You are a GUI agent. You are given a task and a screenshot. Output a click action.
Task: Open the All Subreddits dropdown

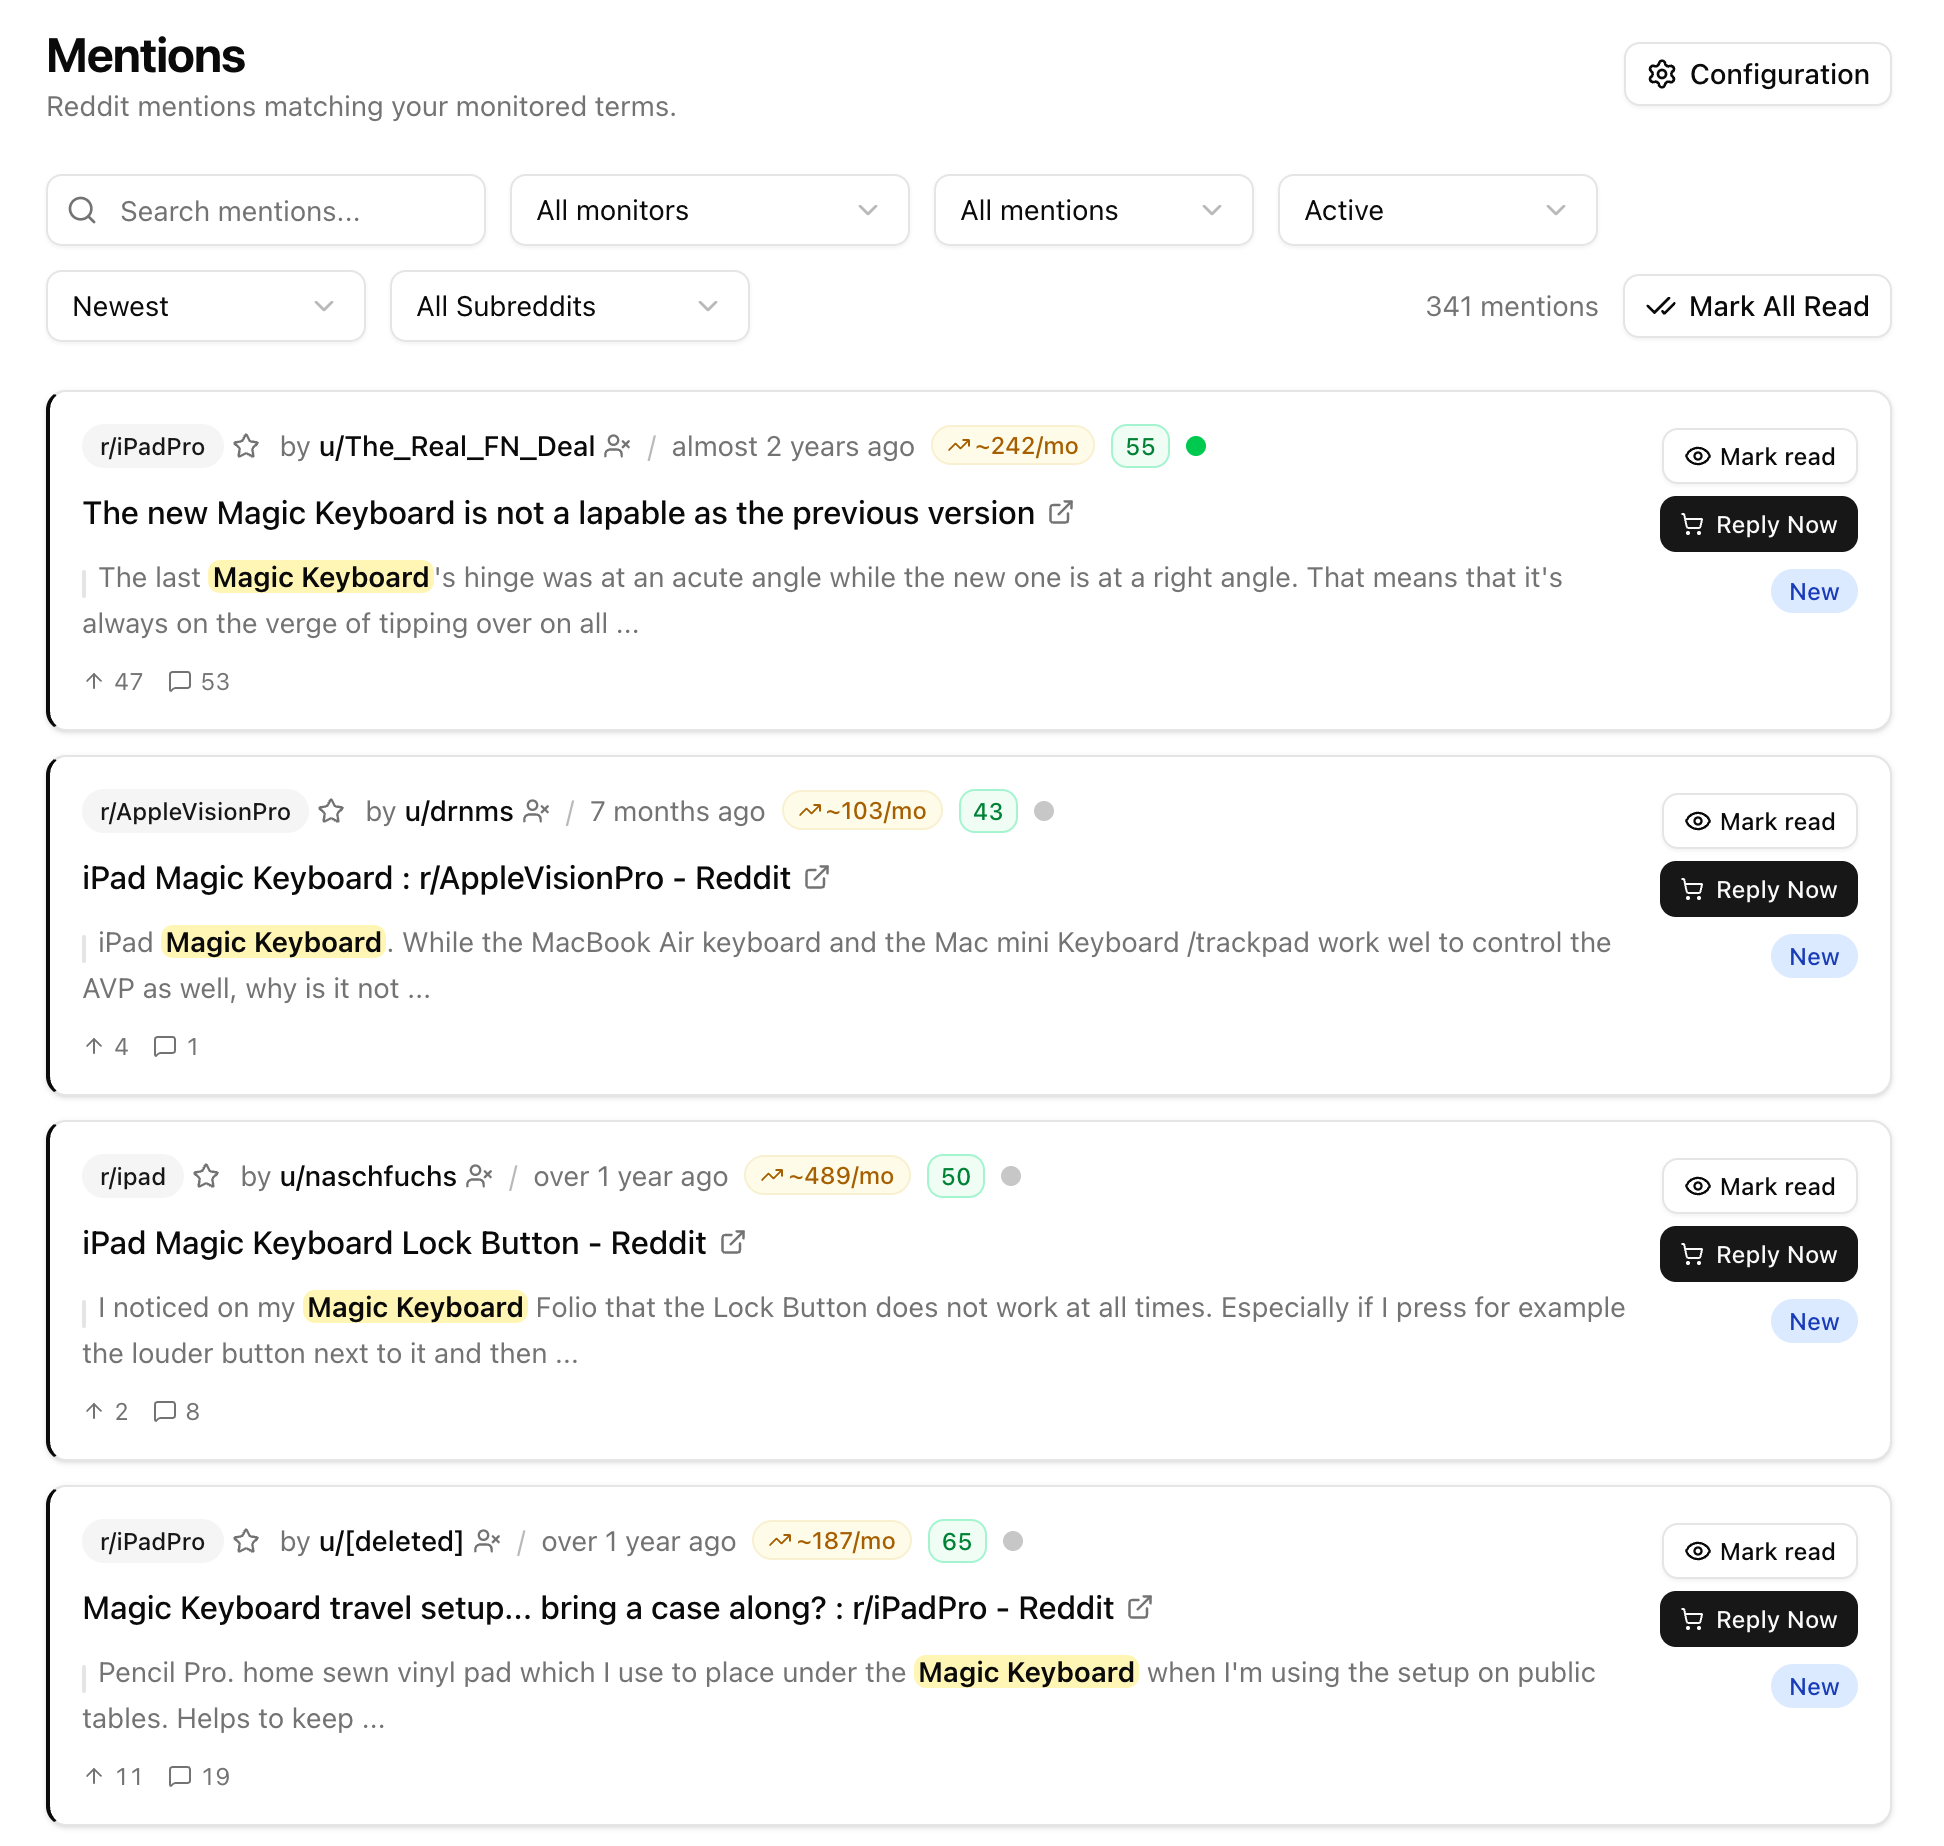tap(568, 306)
